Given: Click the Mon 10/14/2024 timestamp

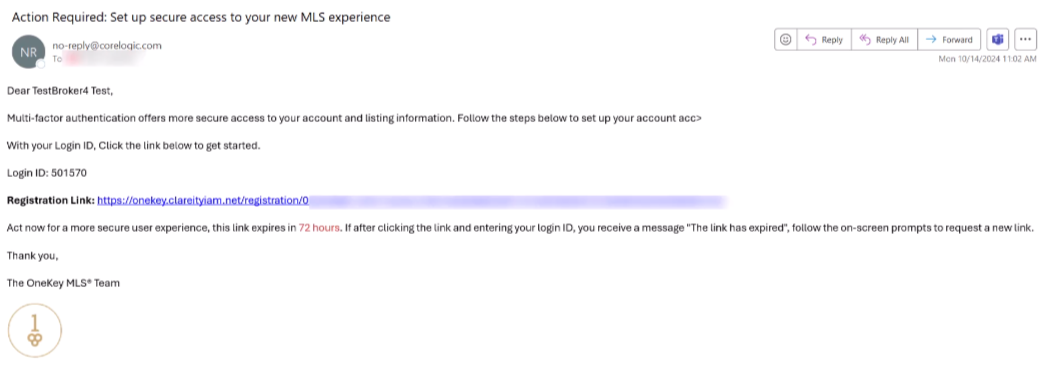Looking at the screenshot, I should click(x=987, y=59).
